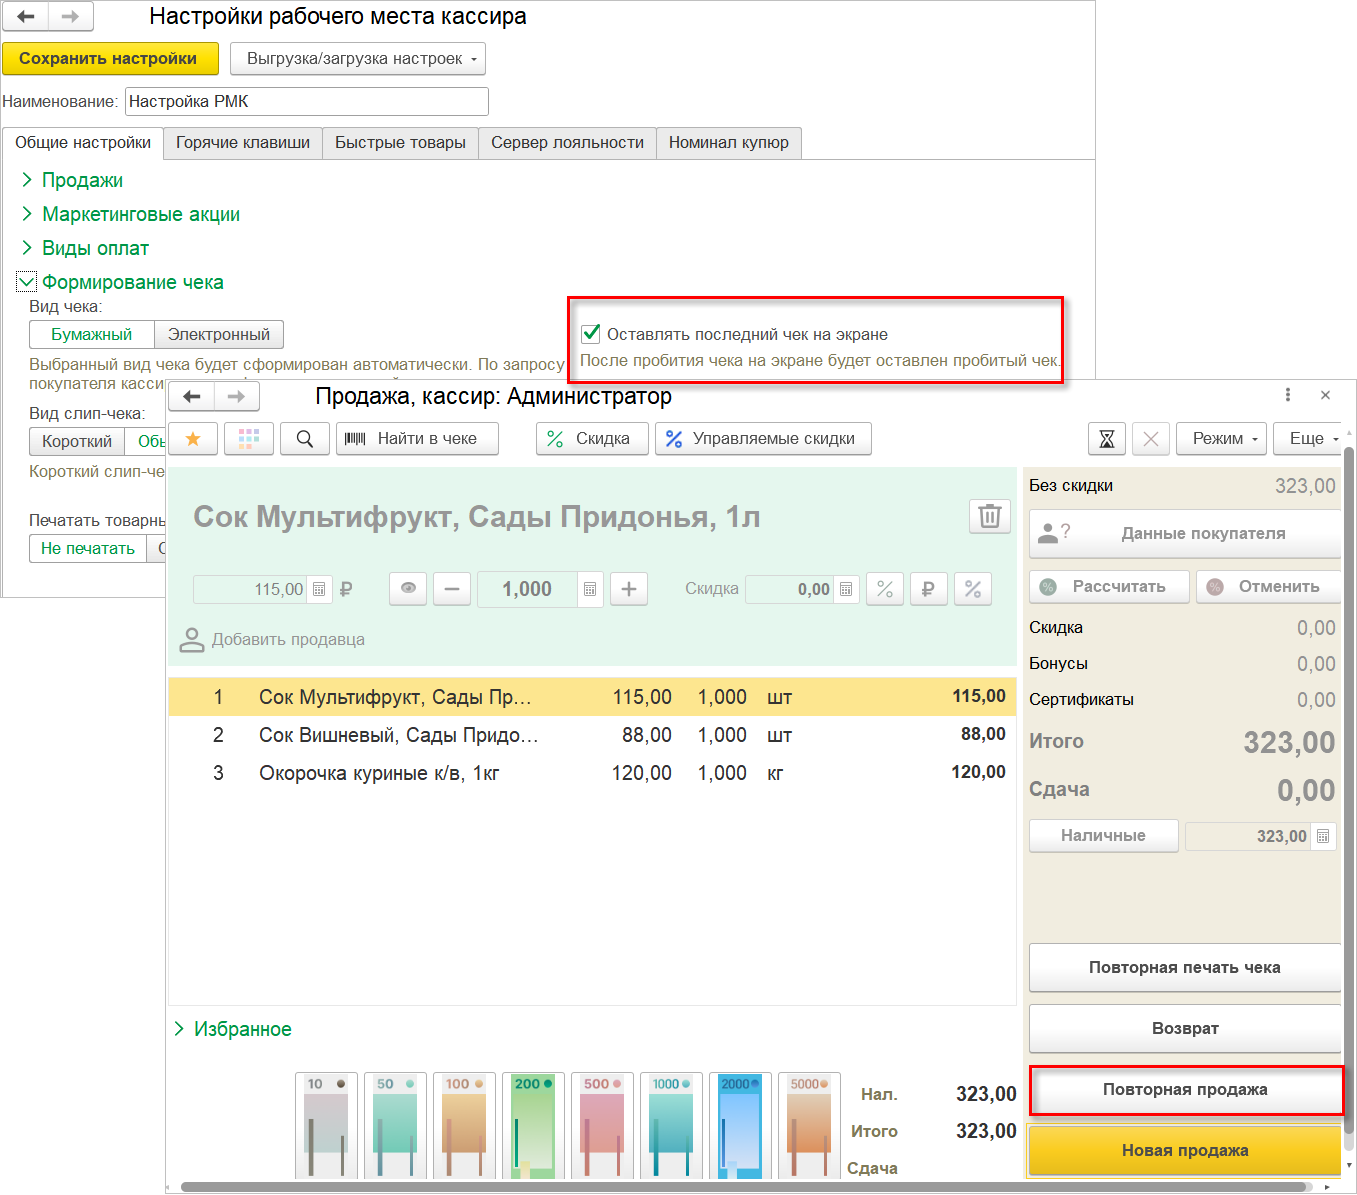Uncheck 'Оставлять последний чек на экране'
The width and height of the screenshot is (1357, 1195).
point(591,334)
